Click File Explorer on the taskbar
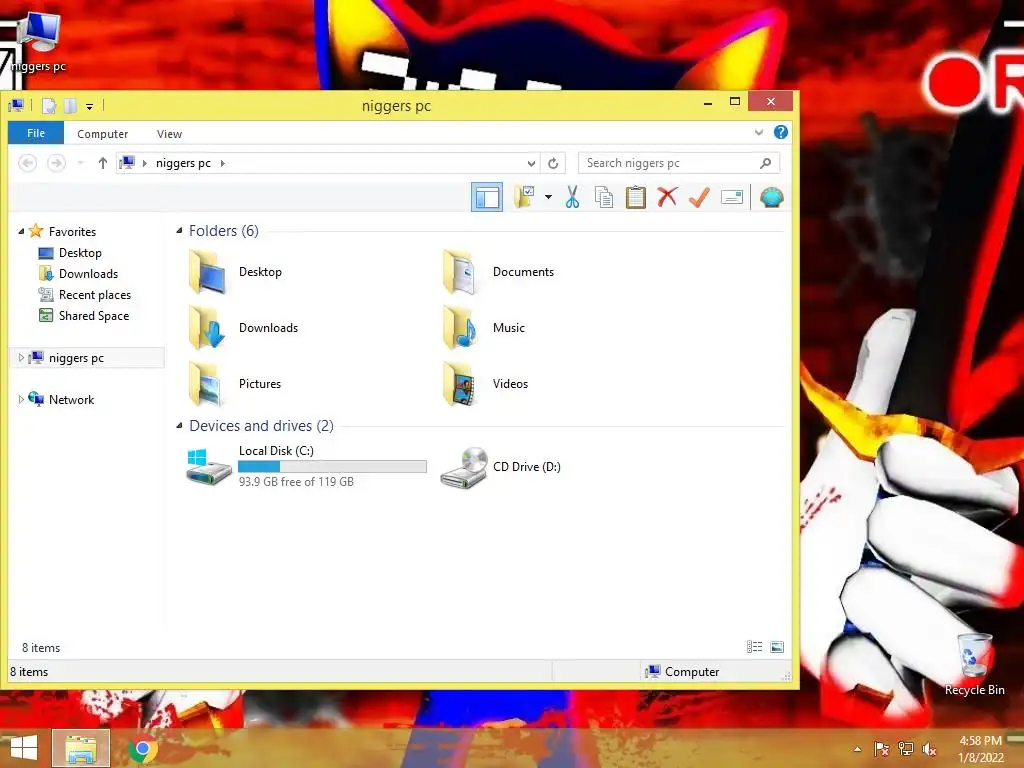 (80, 748)
